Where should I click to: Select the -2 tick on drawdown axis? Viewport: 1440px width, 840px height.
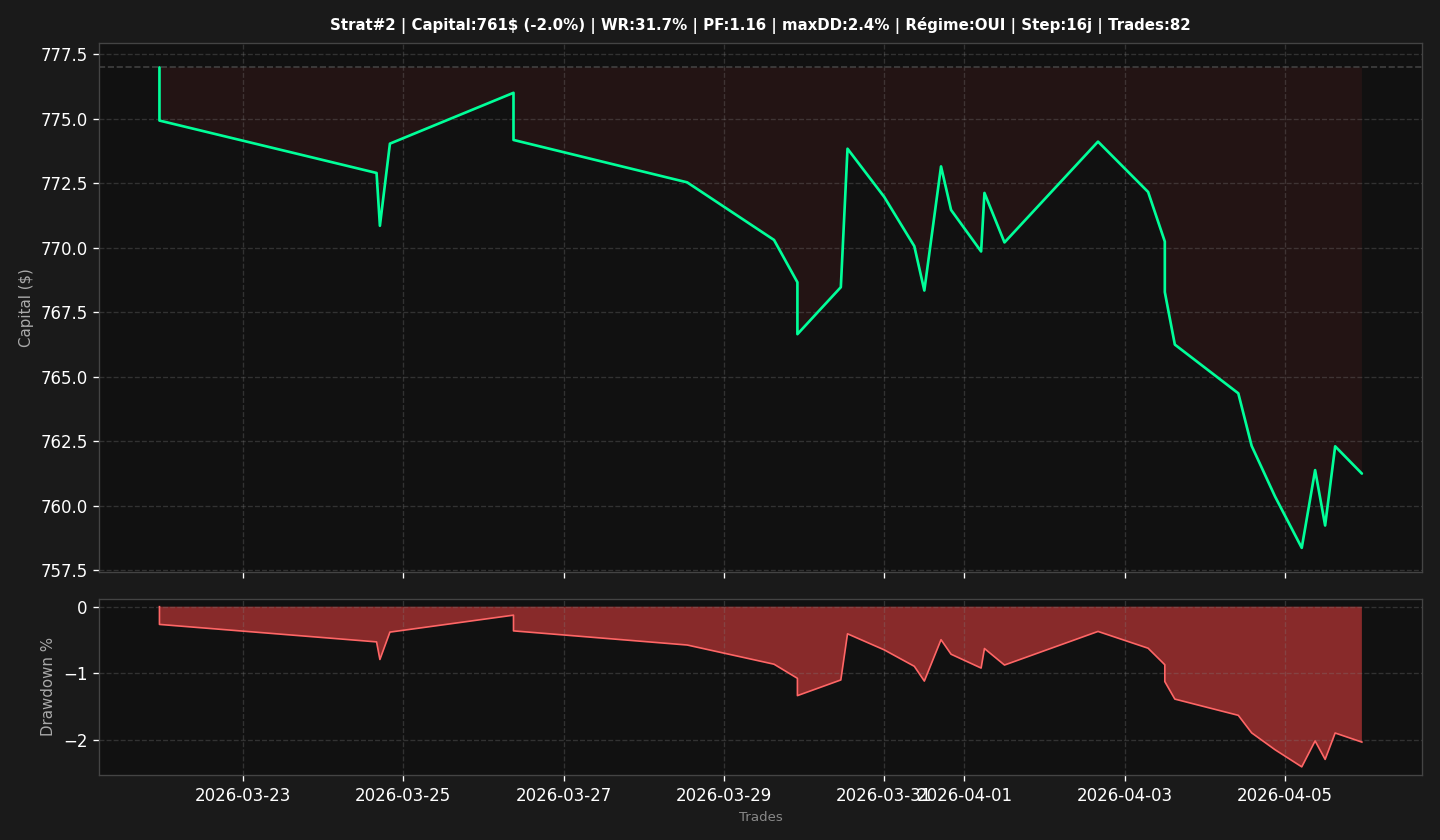(x=76, y=740)
